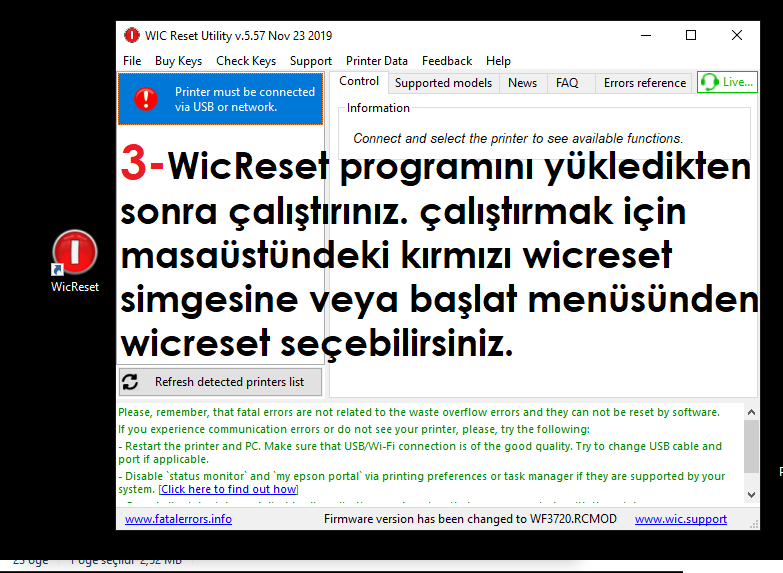The width and height of the screenshot is (783, 573).
Task: Click the red exclamation warning icon
Action: tap(146, 99)
